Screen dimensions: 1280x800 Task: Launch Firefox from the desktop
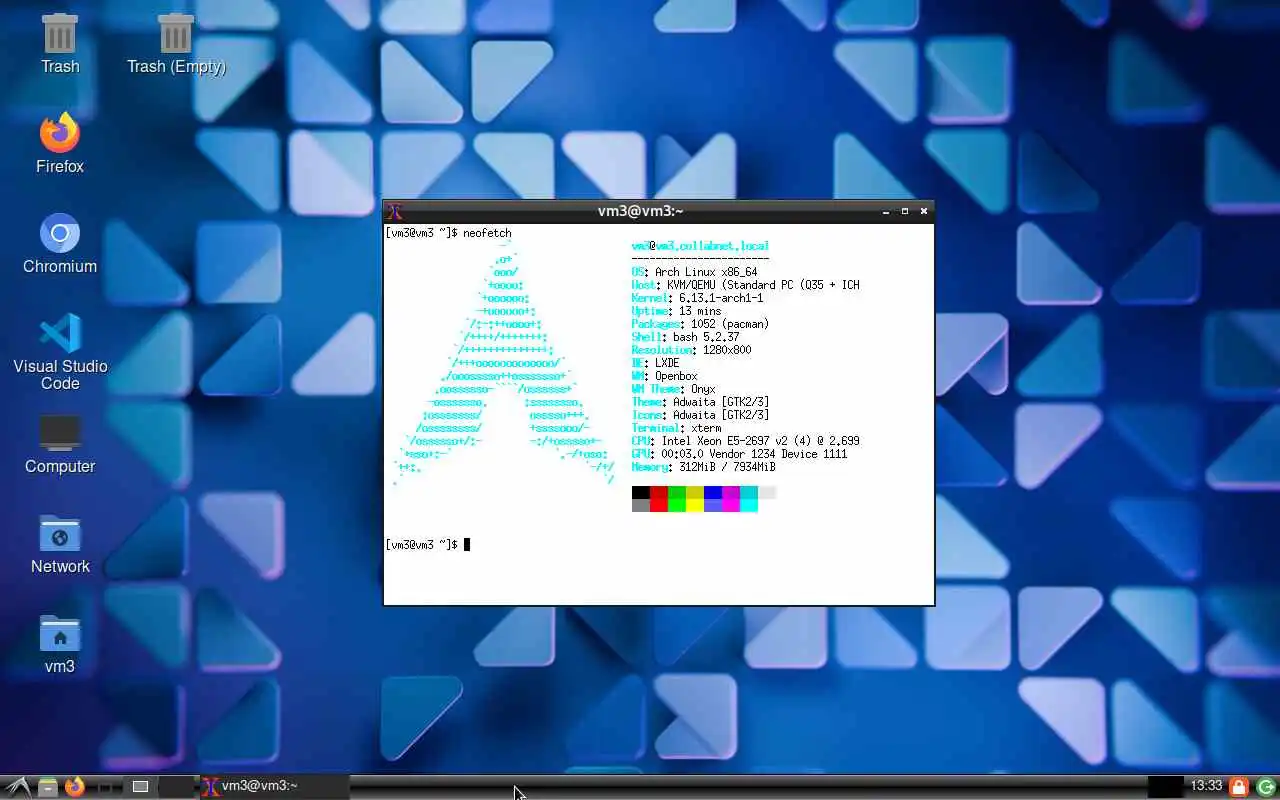[x=60, y=143]
